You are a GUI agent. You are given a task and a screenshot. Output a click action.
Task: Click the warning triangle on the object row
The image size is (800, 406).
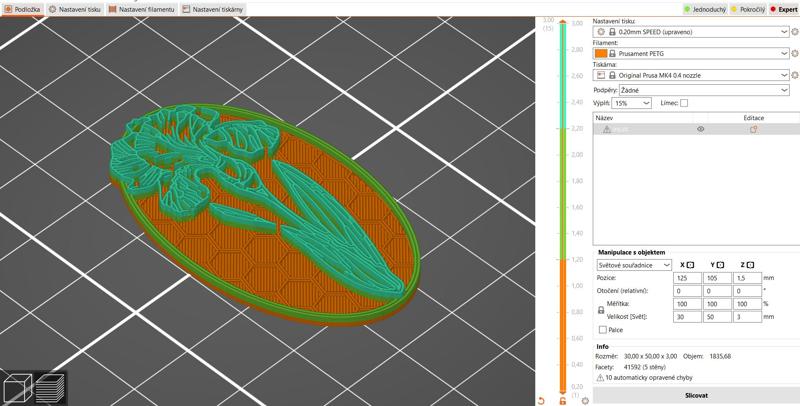point(607,130)
